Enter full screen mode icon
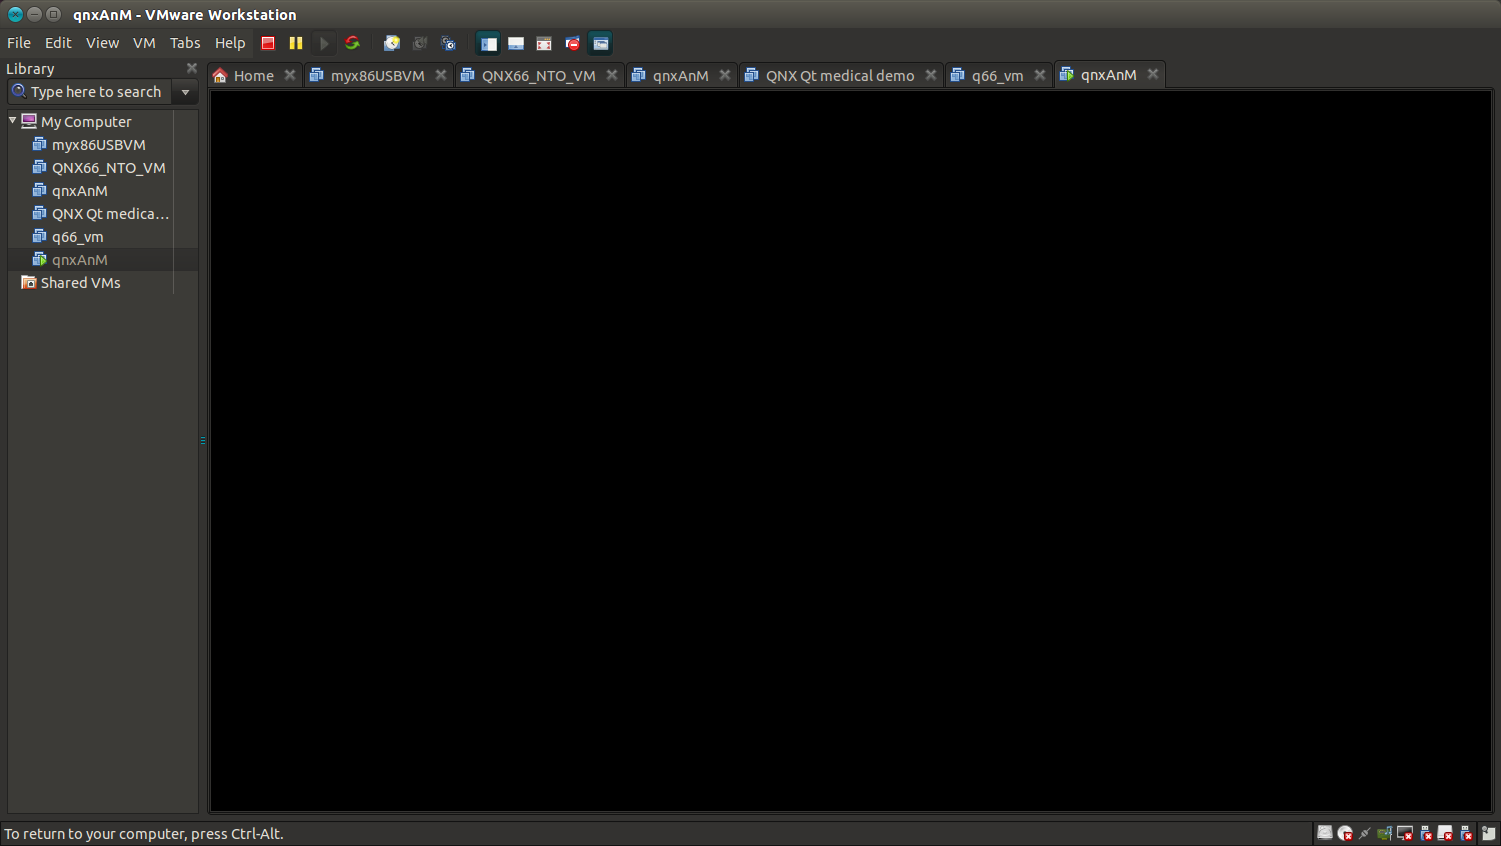The height and width of the screenshot is (846, 1501). [544, 43]
